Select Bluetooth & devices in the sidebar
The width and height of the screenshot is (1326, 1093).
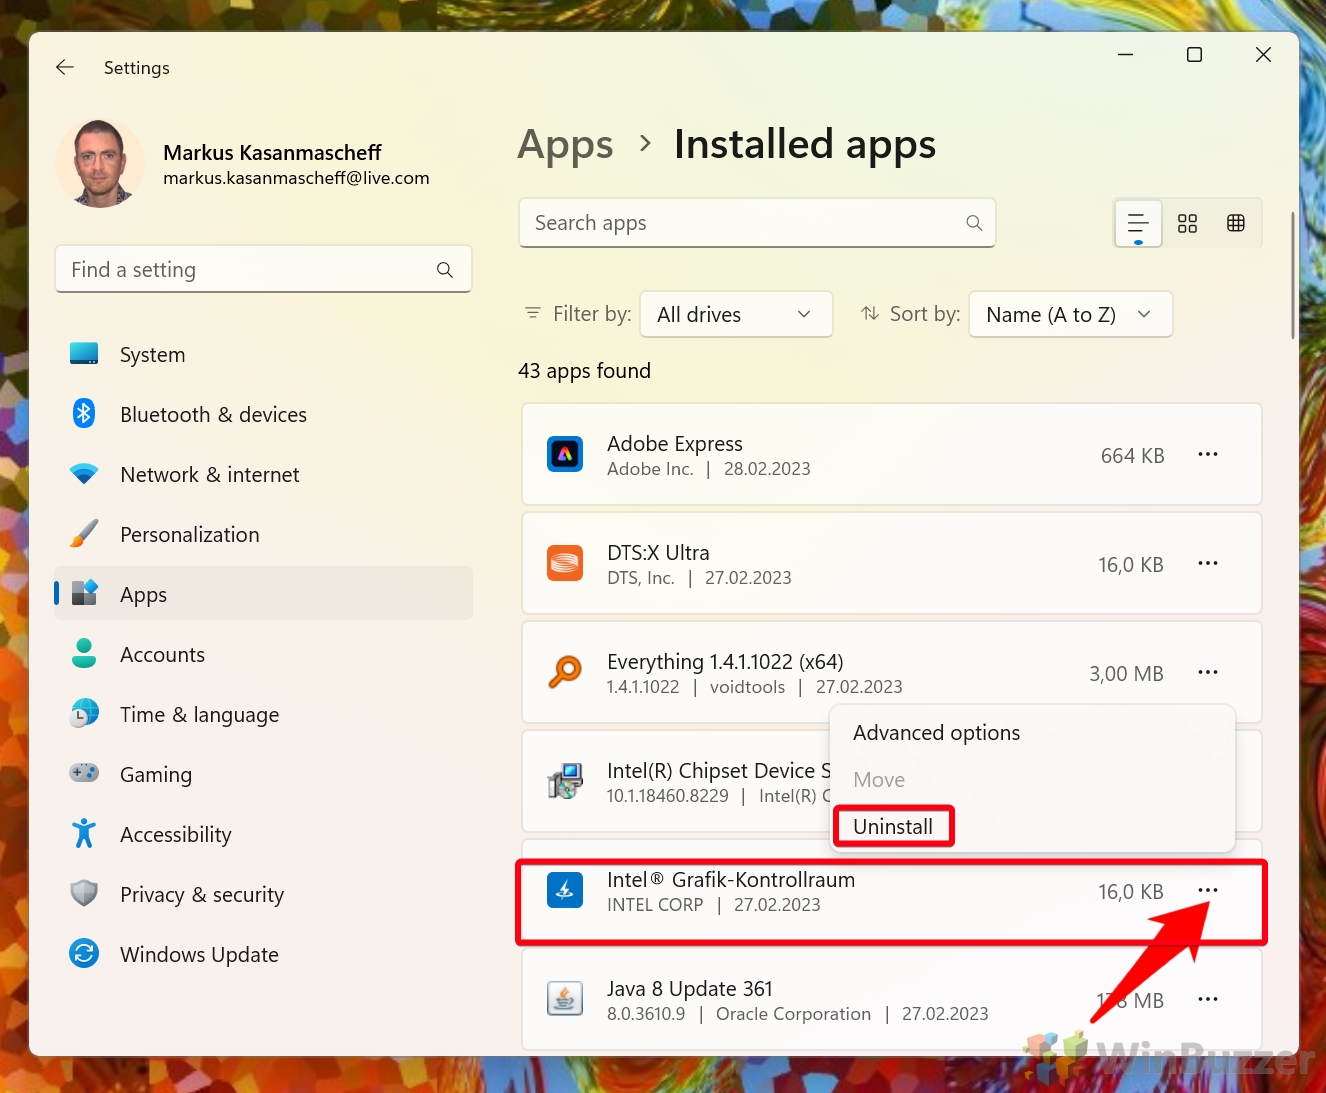pyautogui.click(x=213, y=414)
